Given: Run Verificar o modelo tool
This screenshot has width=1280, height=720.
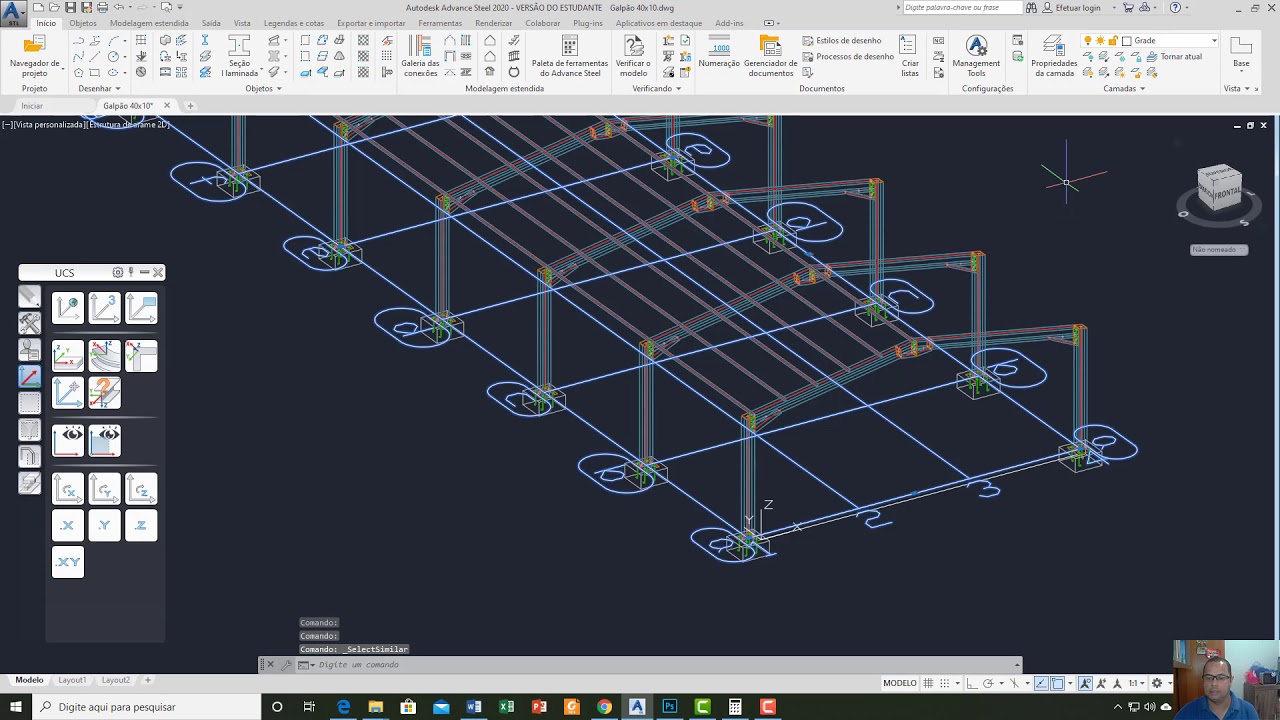Looking at the screenshot, I should (633, 56).
